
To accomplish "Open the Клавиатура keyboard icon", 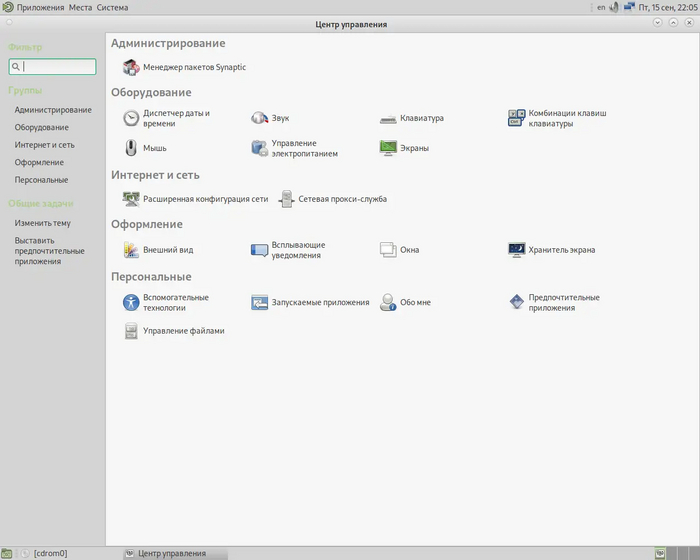I will pyautogui.click(x=388, y=118).
